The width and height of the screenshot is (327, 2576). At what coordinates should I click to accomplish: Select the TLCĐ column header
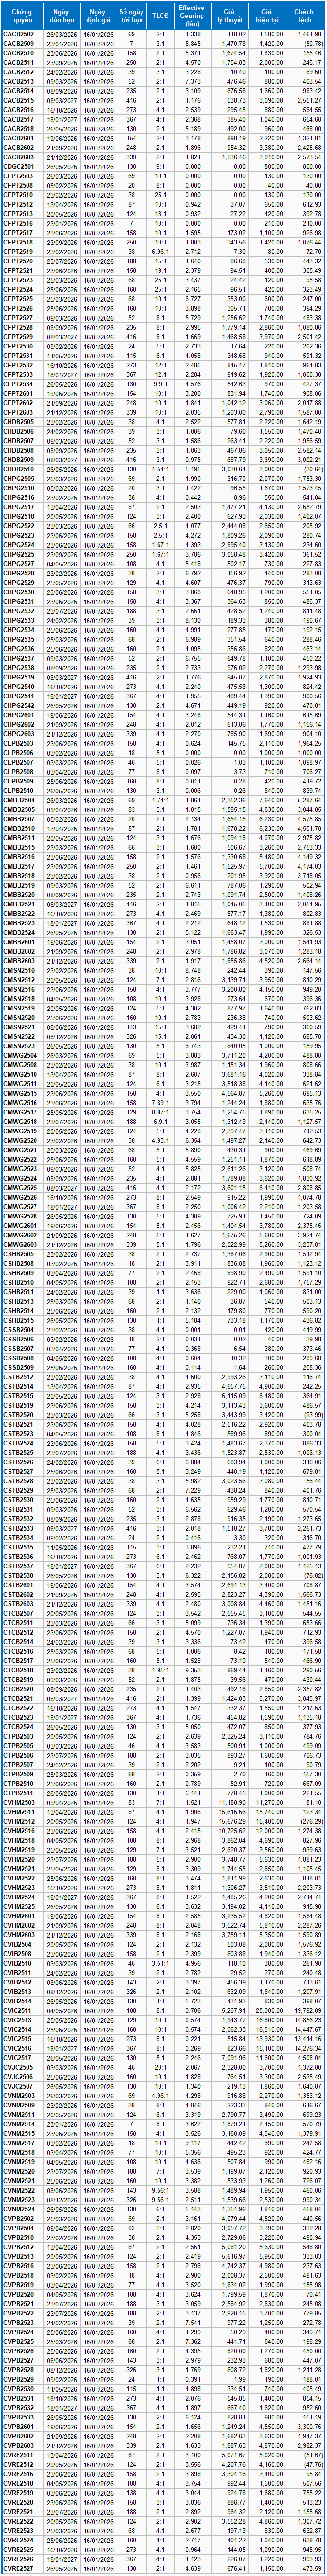pyautogui.click(x=160, y=15)
